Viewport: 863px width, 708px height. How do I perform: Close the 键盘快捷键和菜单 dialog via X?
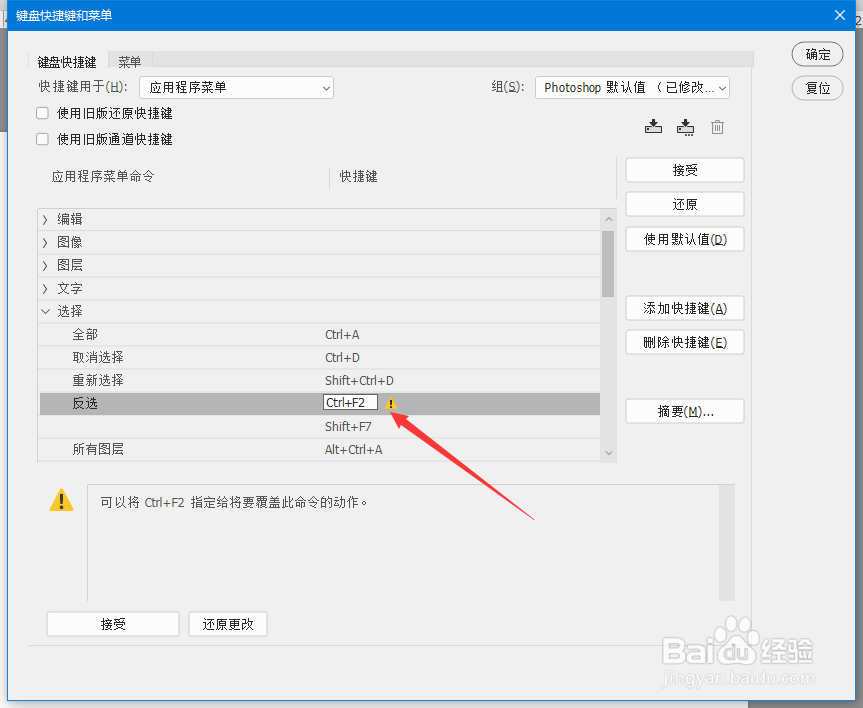839,15
